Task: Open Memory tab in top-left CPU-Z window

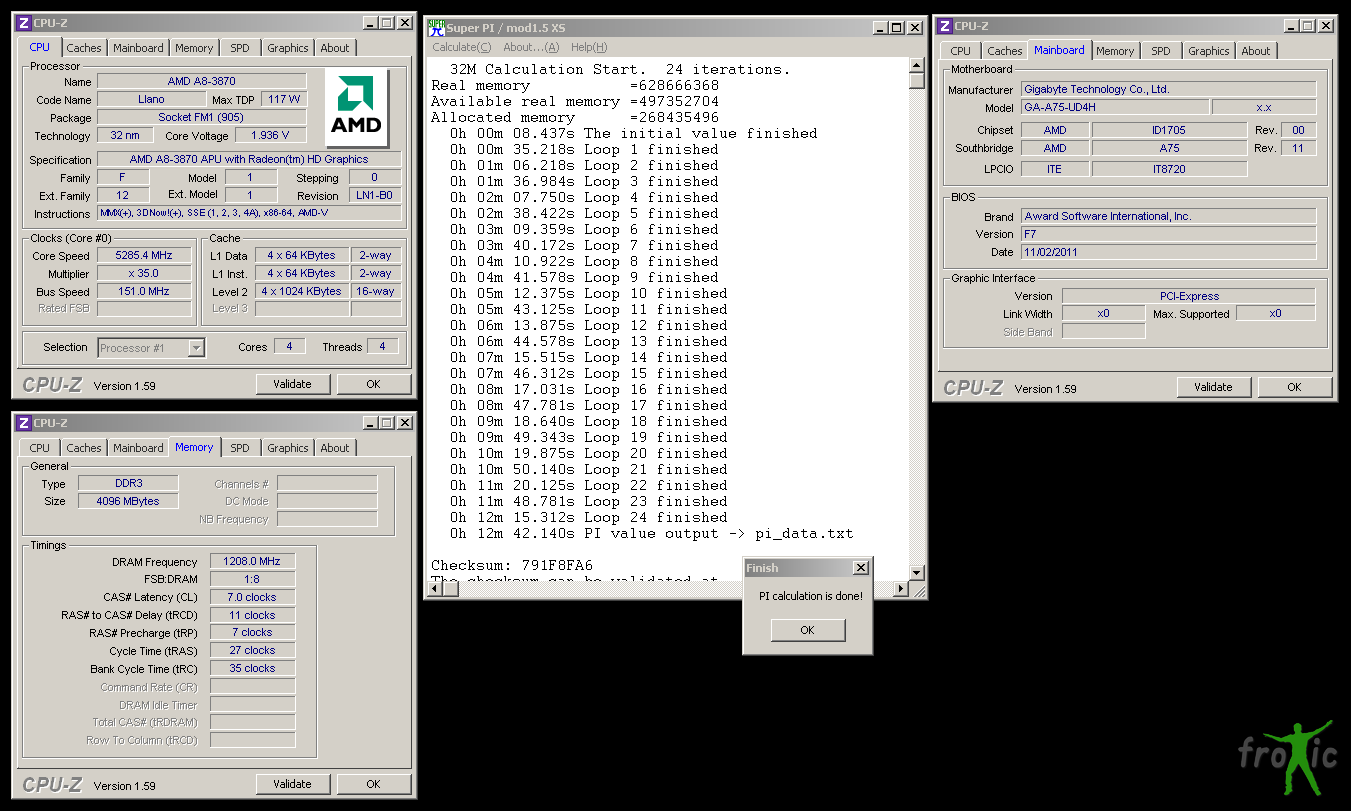Action: point(194,48)
